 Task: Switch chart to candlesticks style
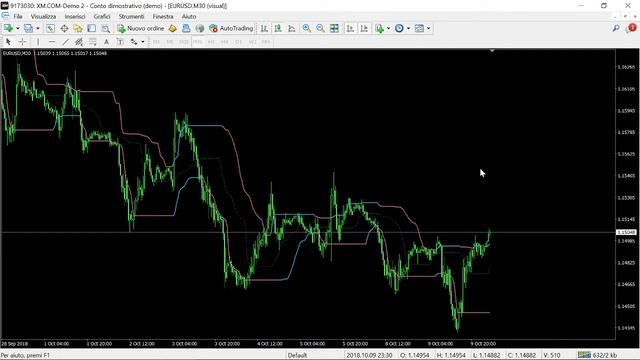point(278,28)
